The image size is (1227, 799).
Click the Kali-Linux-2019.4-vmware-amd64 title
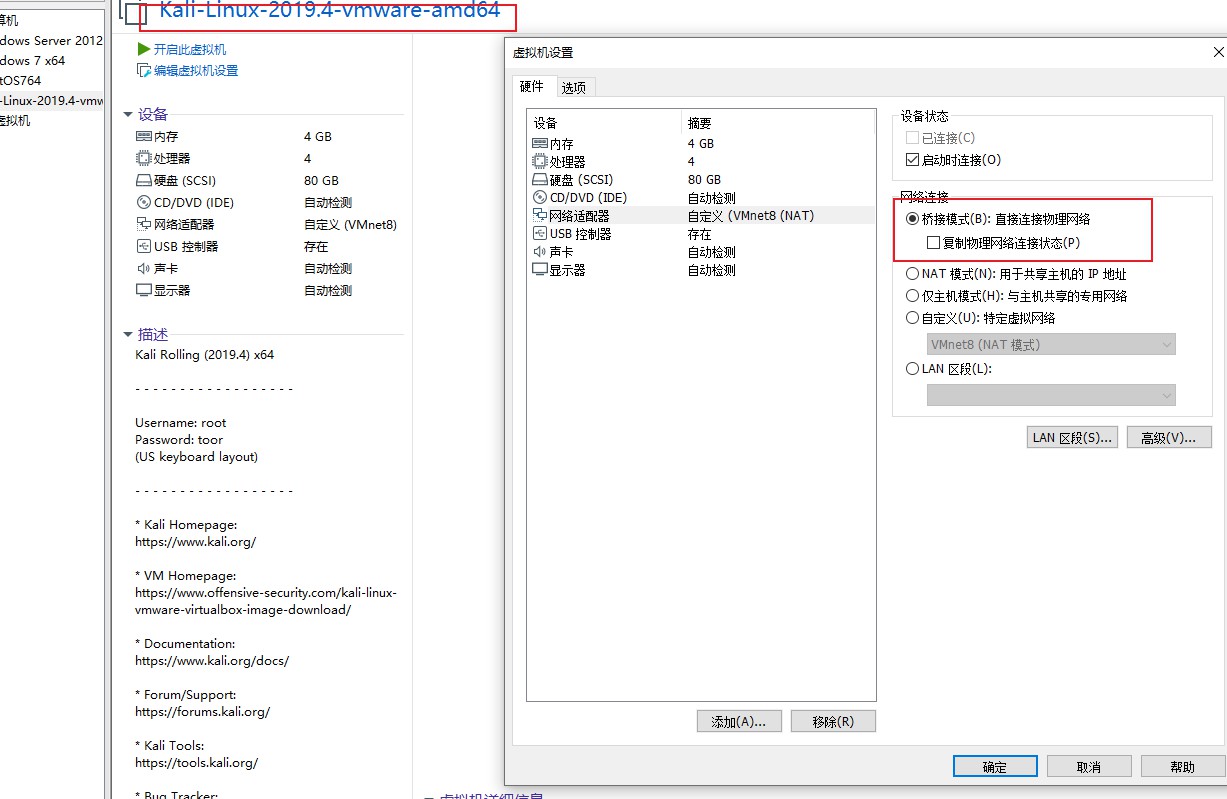click(x=330, y=12)
